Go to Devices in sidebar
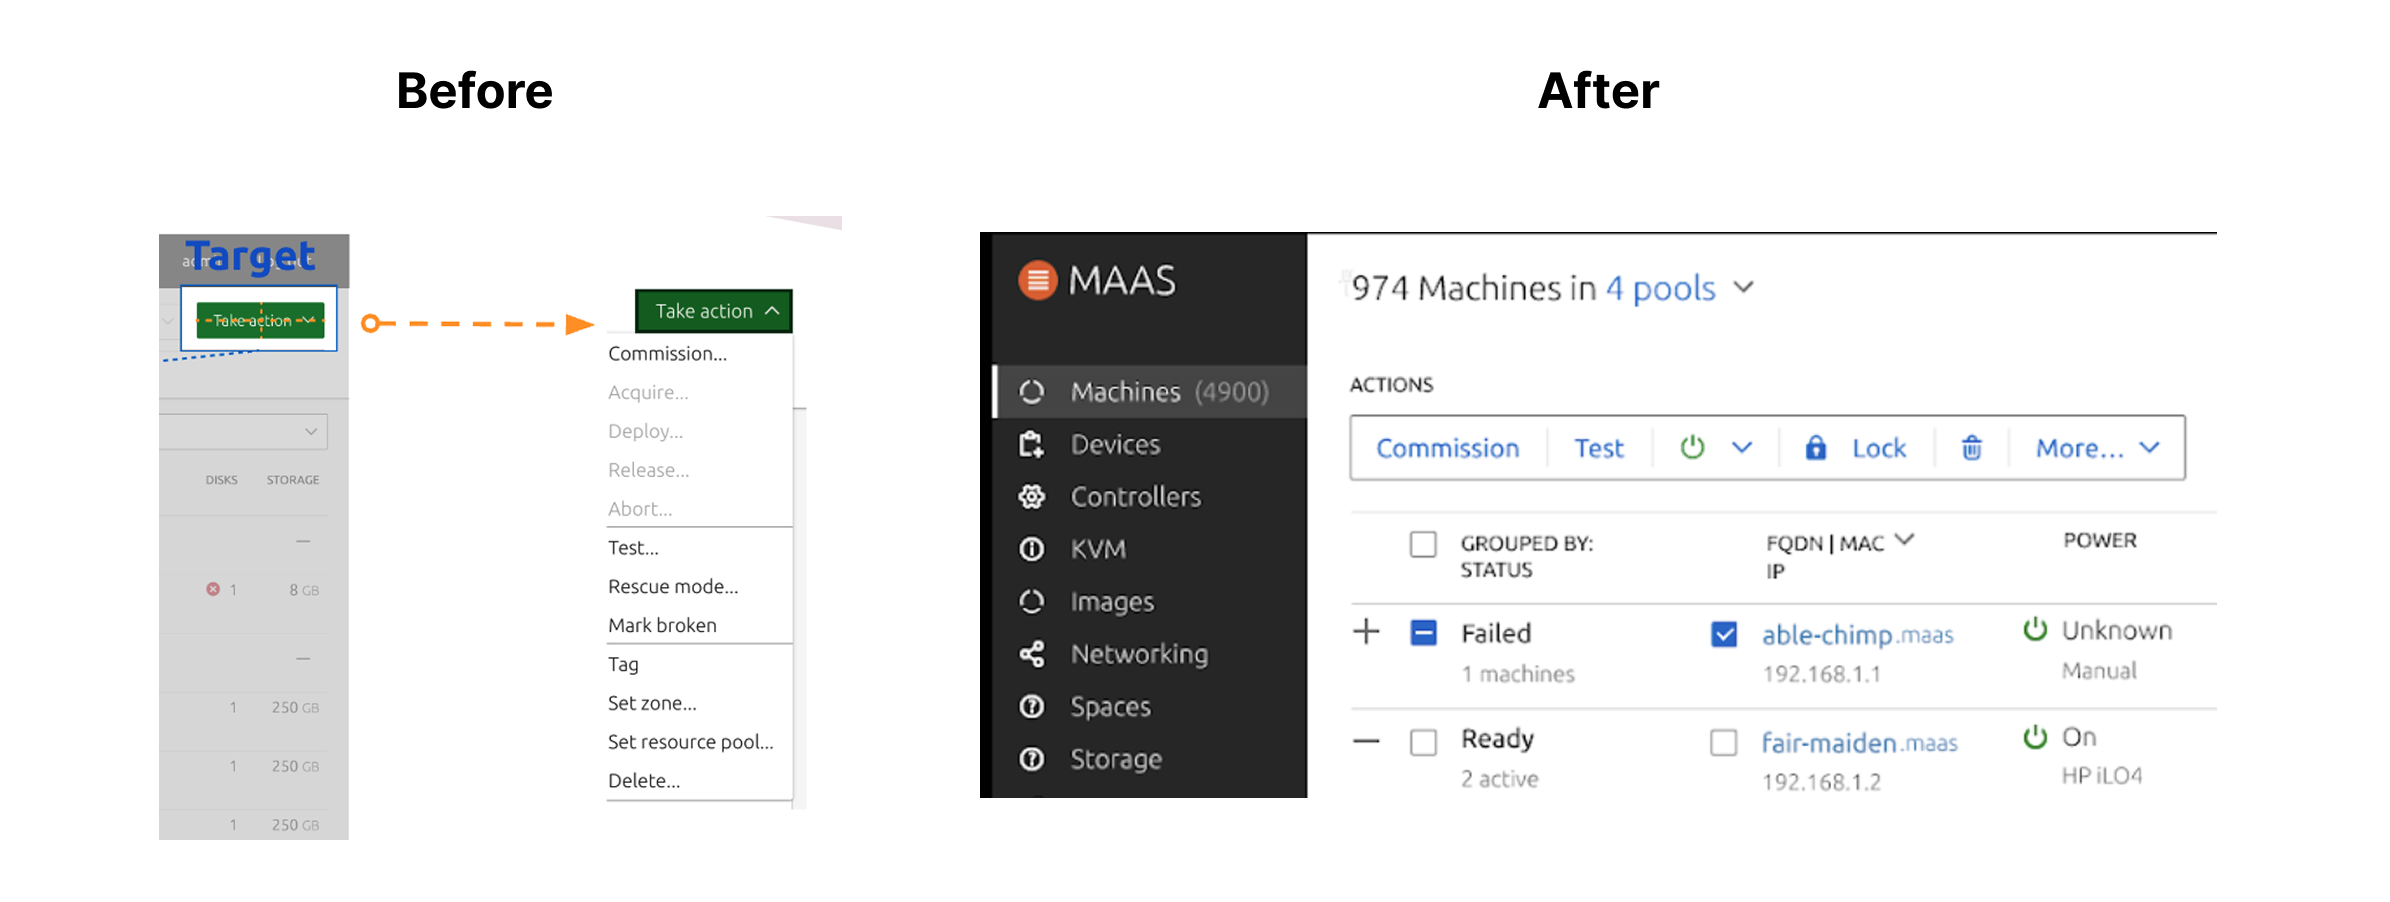The height and width of the screenshot is (902, 2390). (x=1115, y=444)
